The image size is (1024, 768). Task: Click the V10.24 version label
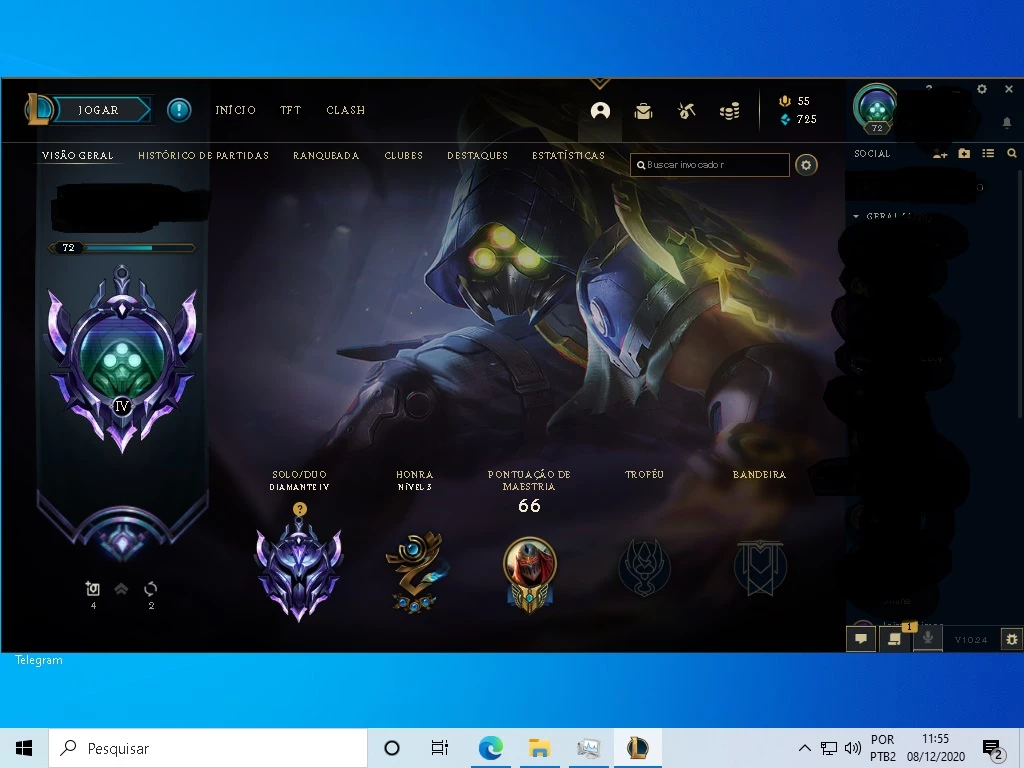pyautogui.click(x=971, y=640)
